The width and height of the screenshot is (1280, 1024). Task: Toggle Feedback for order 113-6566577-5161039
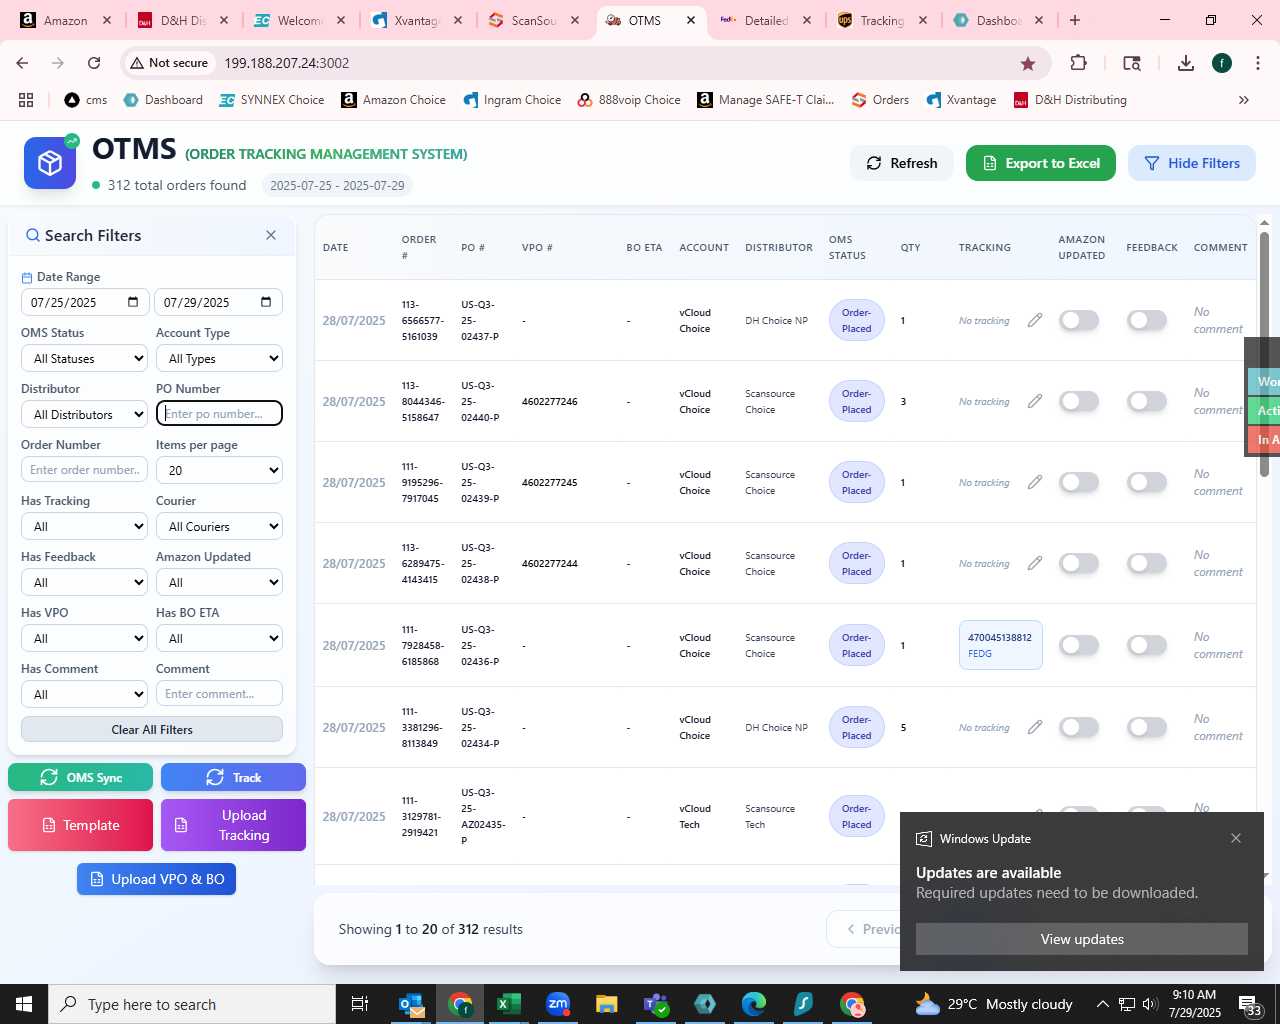[x=1147, y=320]
